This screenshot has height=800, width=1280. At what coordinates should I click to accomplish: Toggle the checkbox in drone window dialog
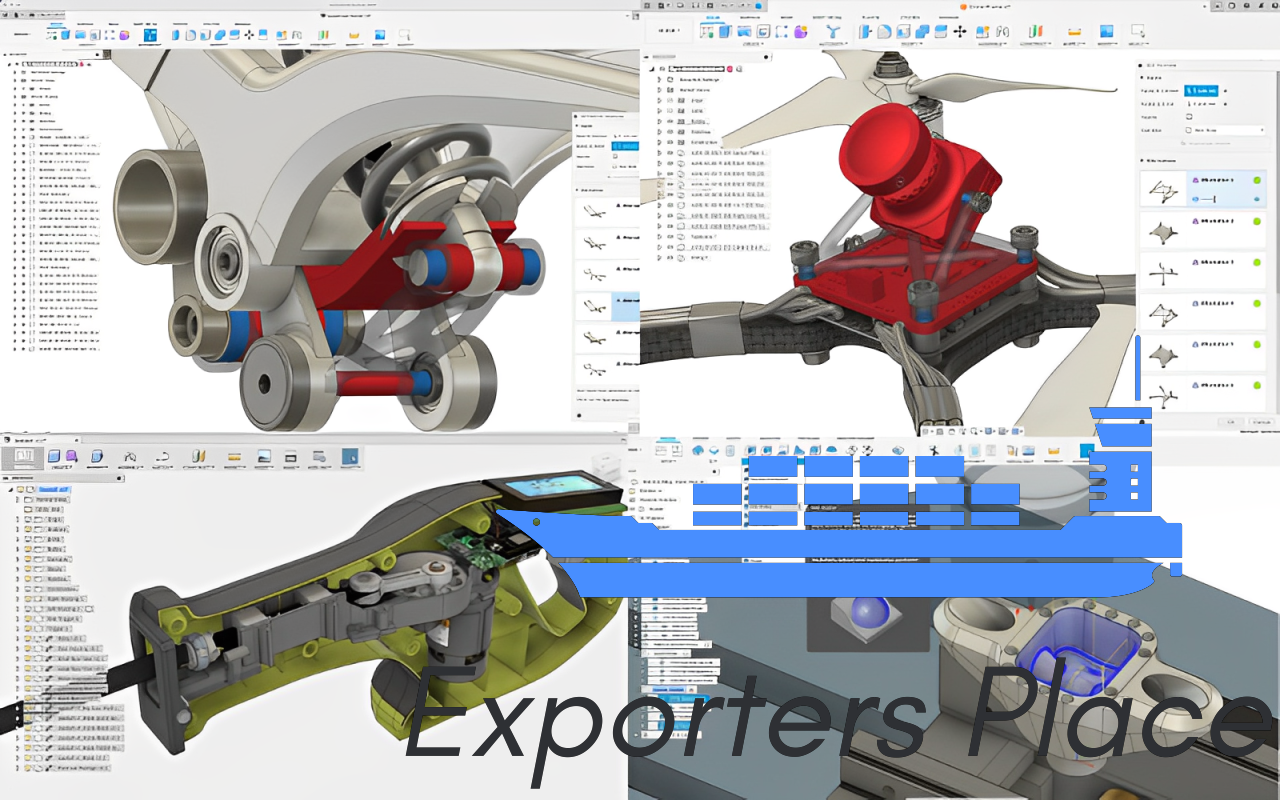click(1189, 117)
